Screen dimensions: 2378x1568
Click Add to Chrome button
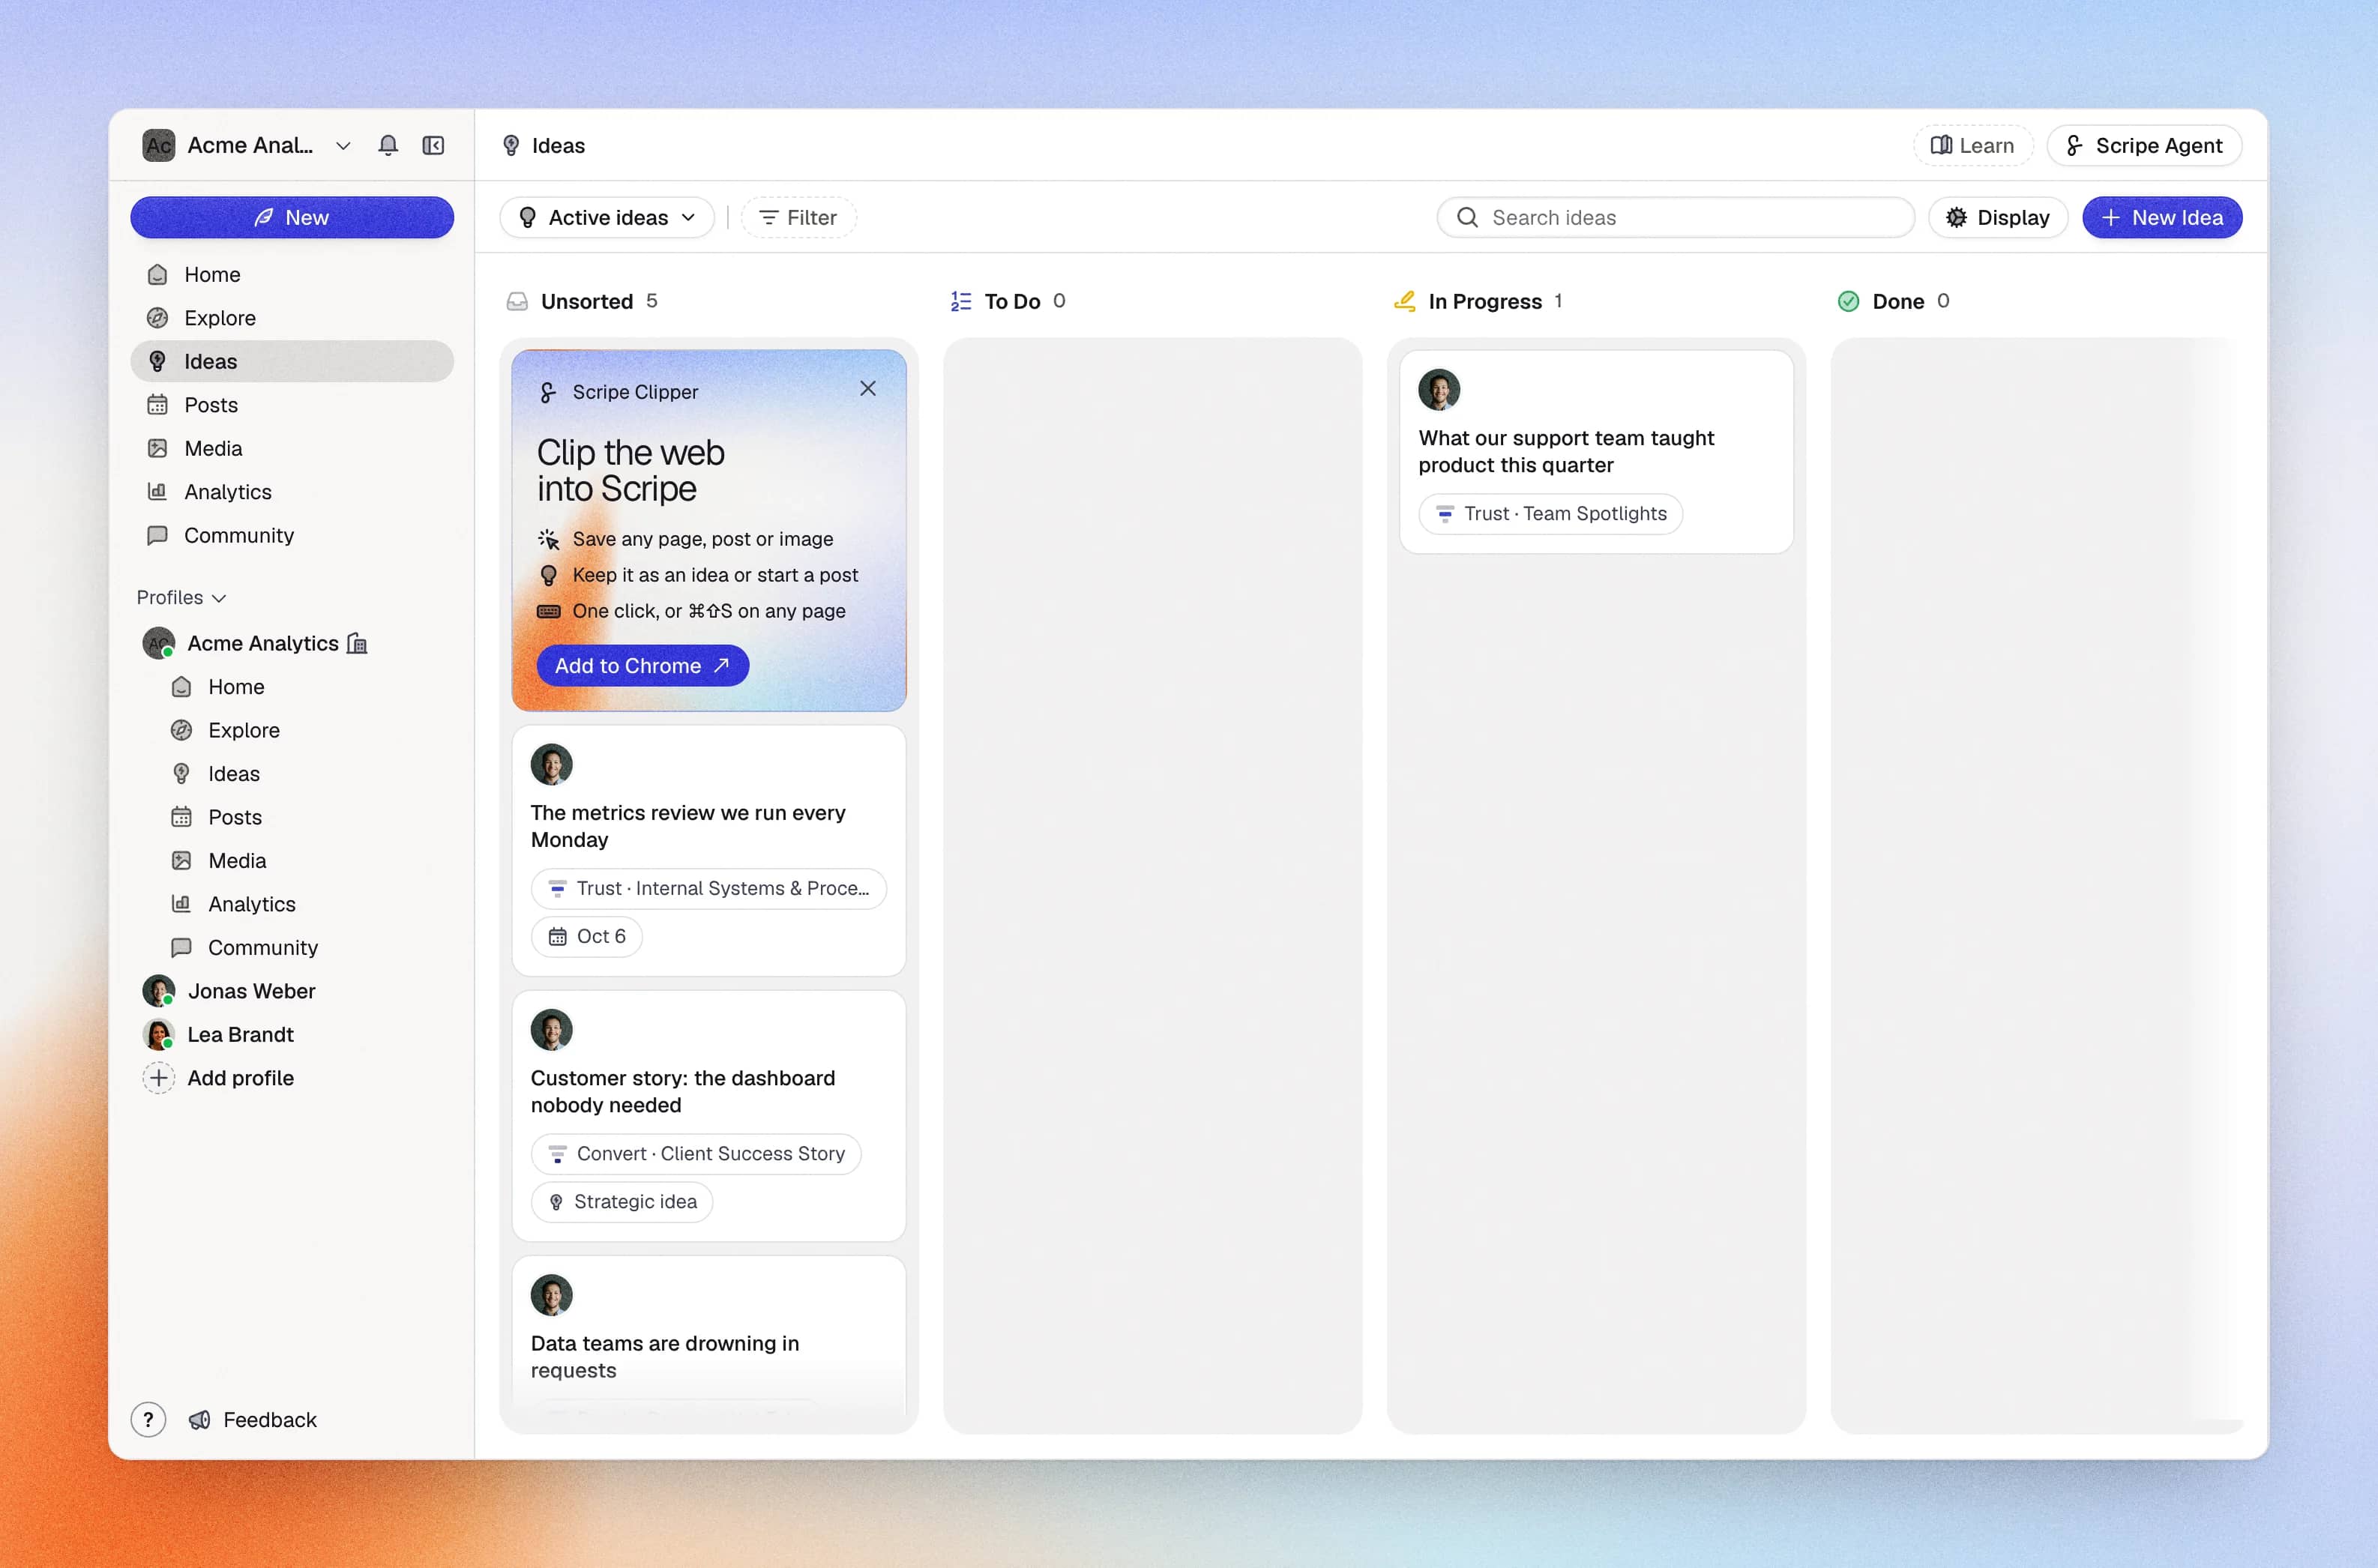642,665
